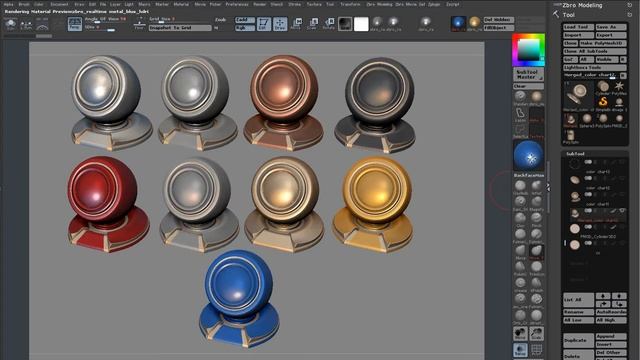The image size is (640, 360).
Task: Open the blue metal material sphere
Action: pyautogui.click(x=529, y=156)
